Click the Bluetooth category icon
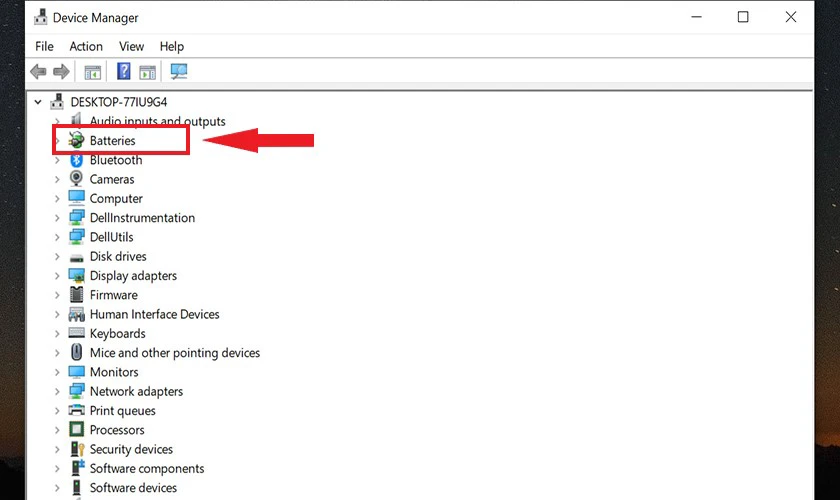 click(x=77, y=160)
